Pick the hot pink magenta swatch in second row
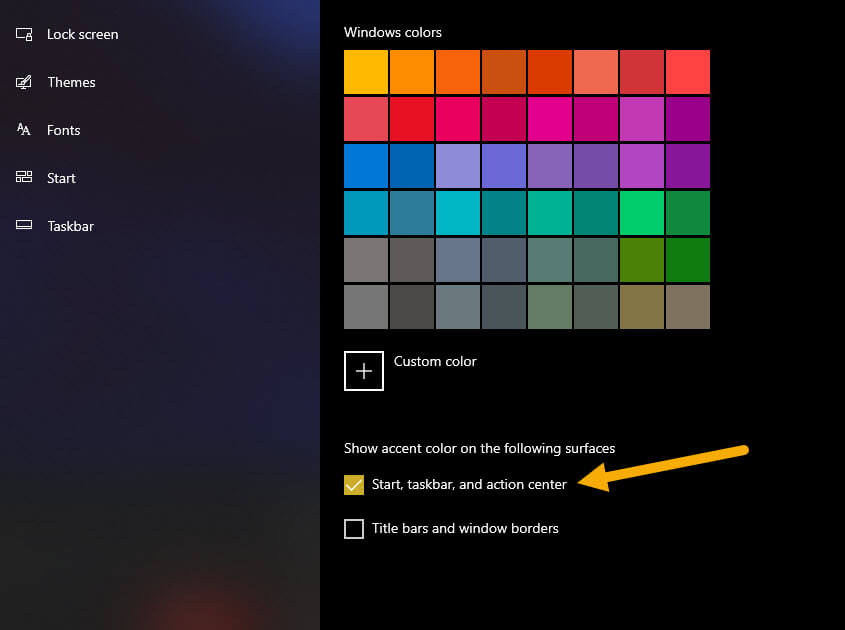 tap(550, 119)
